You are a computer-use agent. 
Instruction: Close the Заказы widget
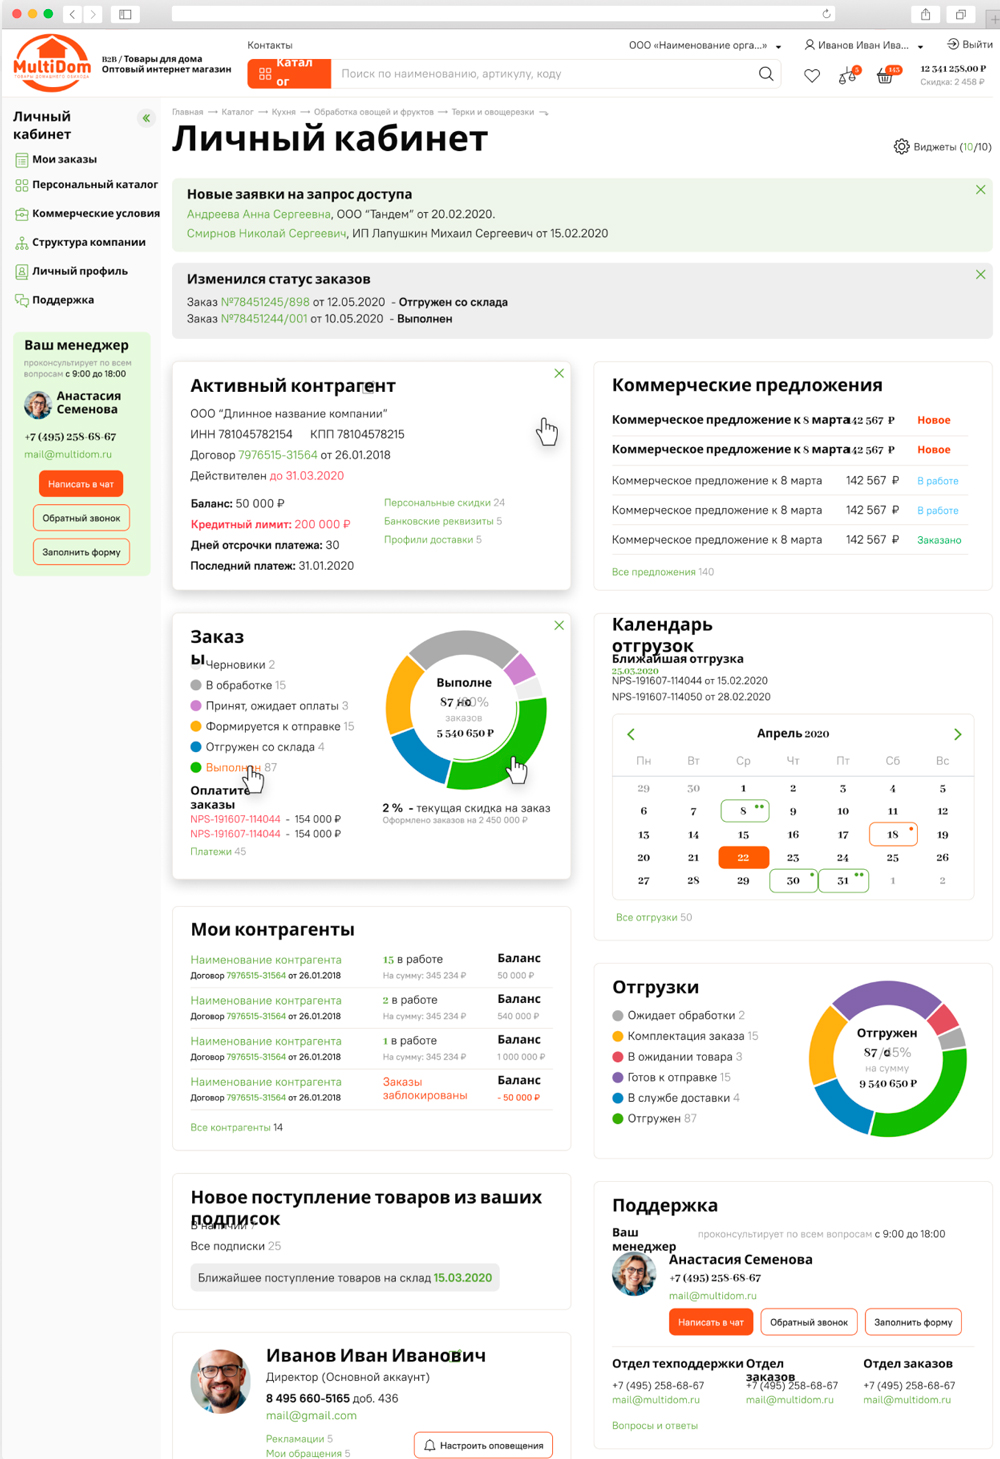pos(559,625)
